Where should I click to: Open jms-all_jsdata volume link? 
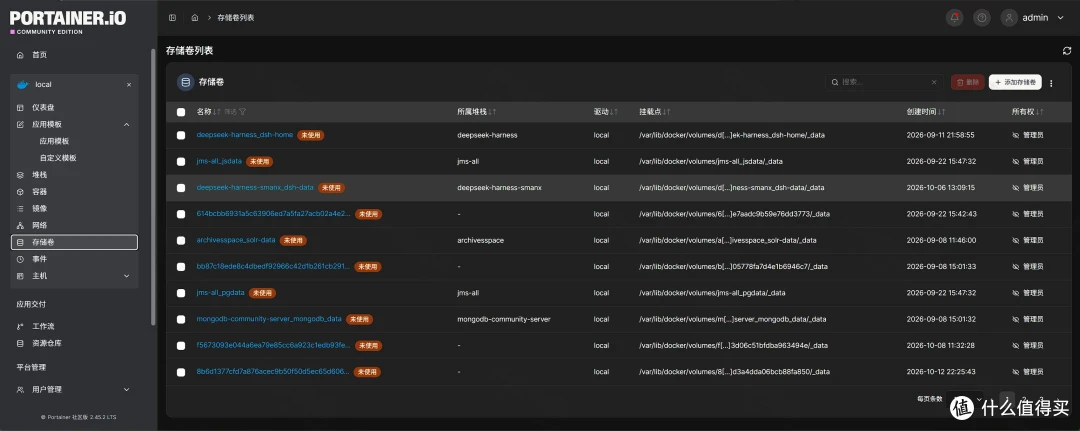click(219, 161)
